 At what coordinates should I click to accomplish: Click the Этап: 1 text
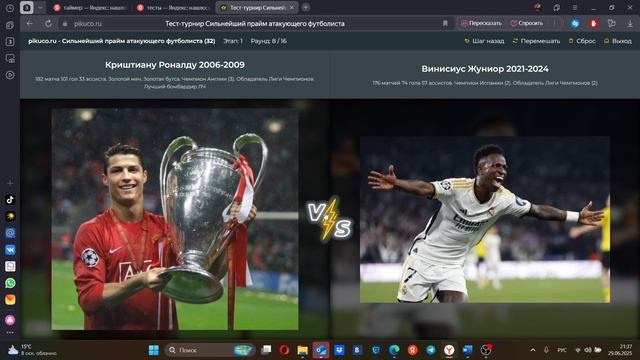pos(233,41)
